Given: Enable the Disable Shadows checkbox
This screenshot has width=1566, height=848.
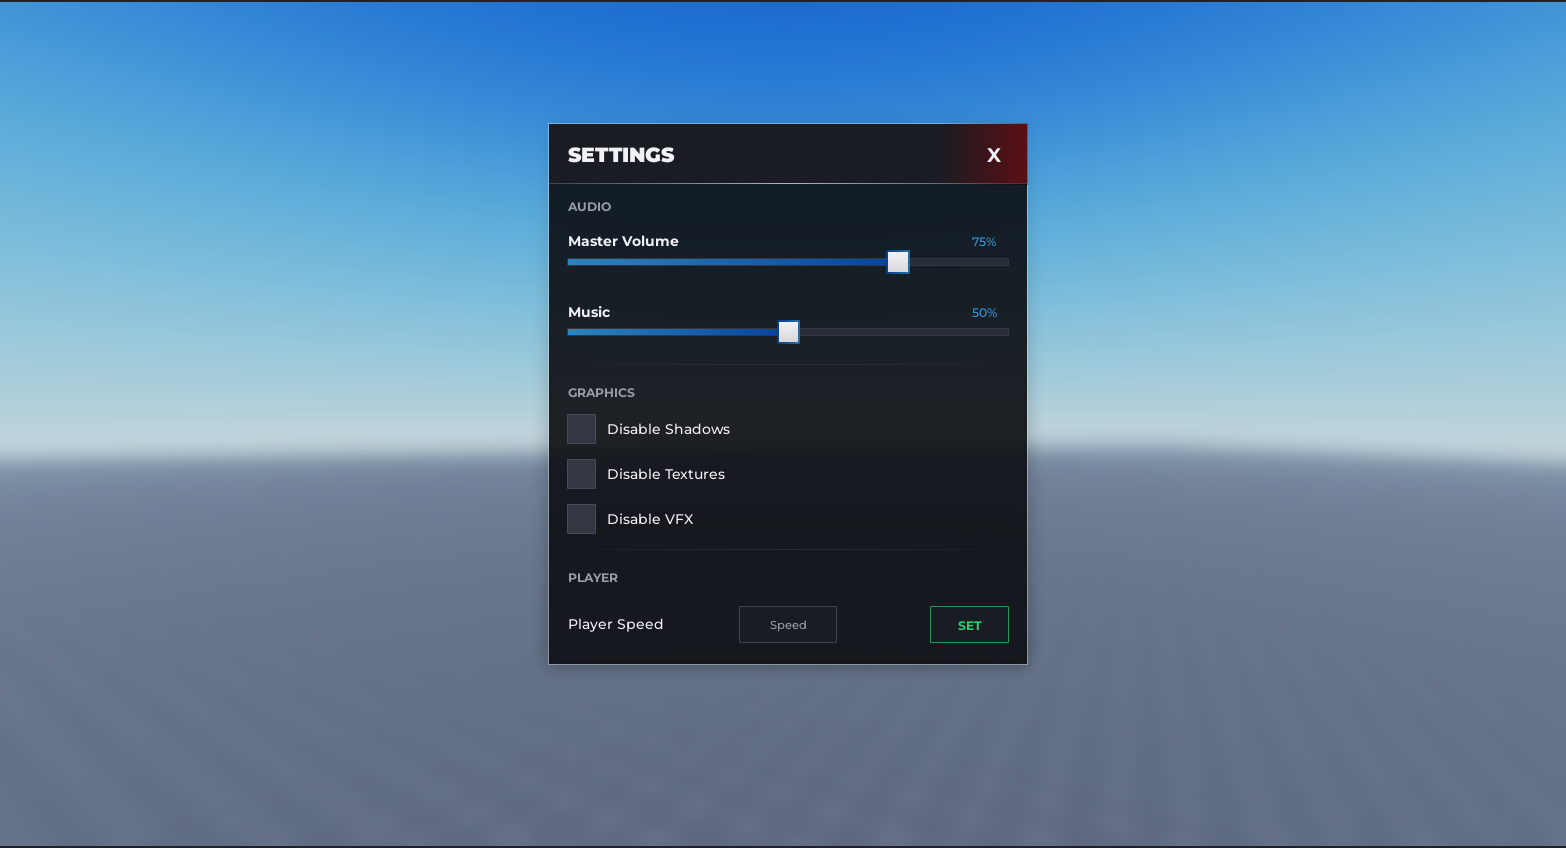Looking at the screenshot, I should pos(581,429).
